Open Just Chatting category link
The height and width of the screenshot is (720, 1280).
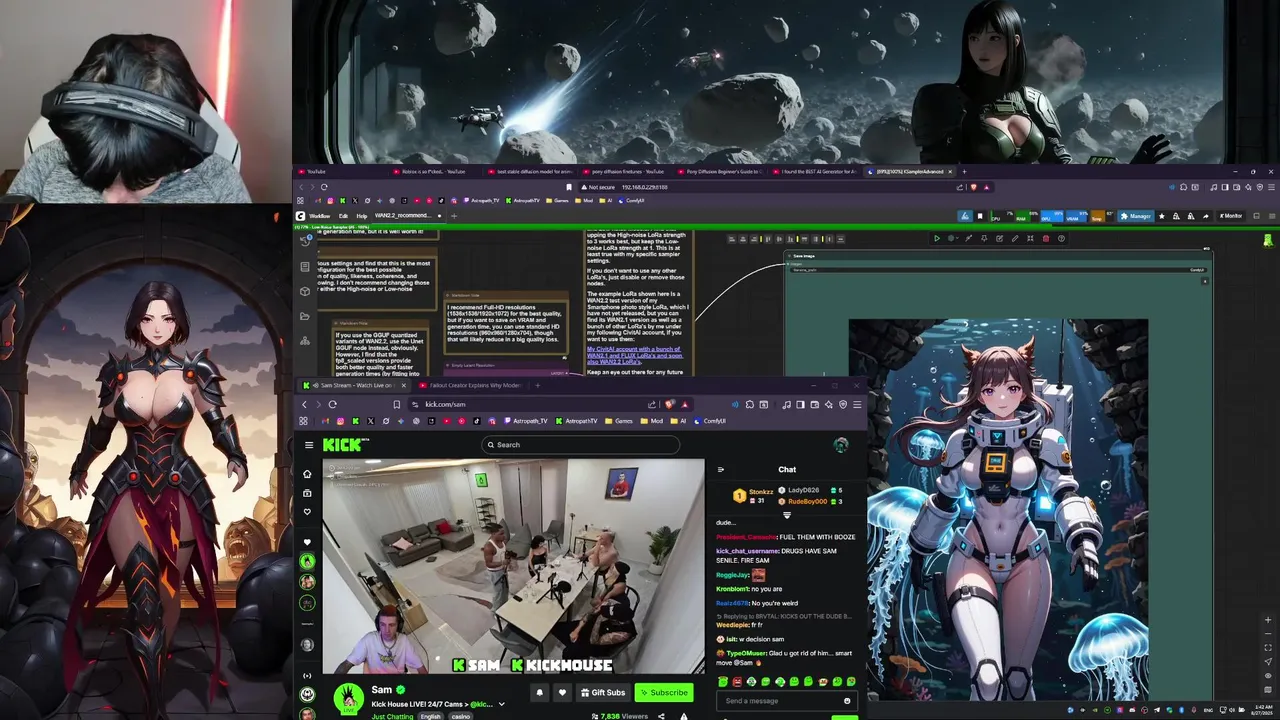click(x=392, y=716)
